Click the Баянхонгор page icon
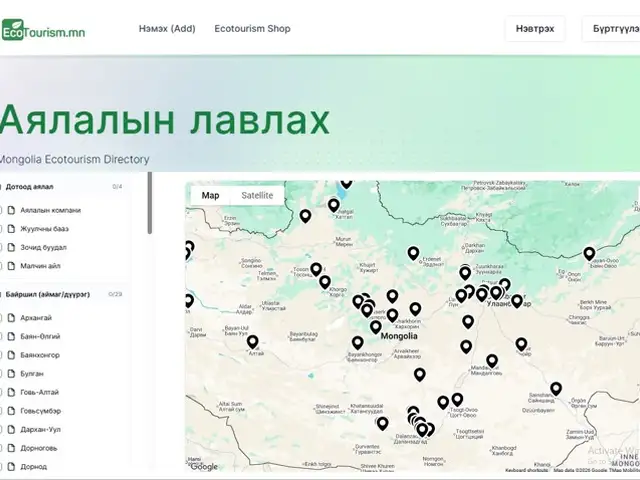The height and width of the screenshot is (480, 640). click(11, 355)
